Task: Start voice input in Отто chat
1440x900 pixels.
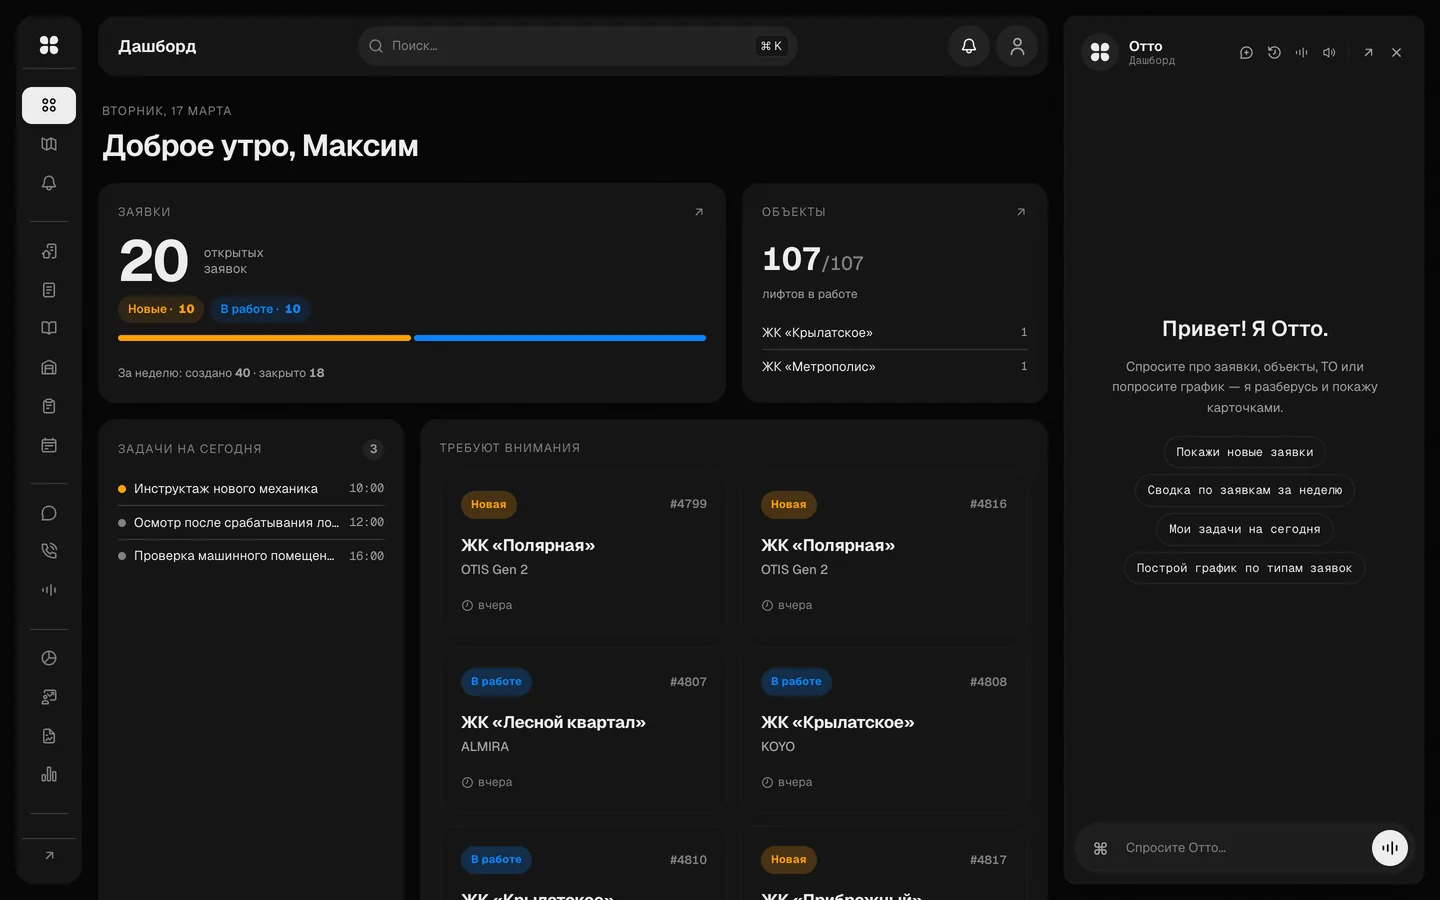Action: click(x=1390, y=848)
